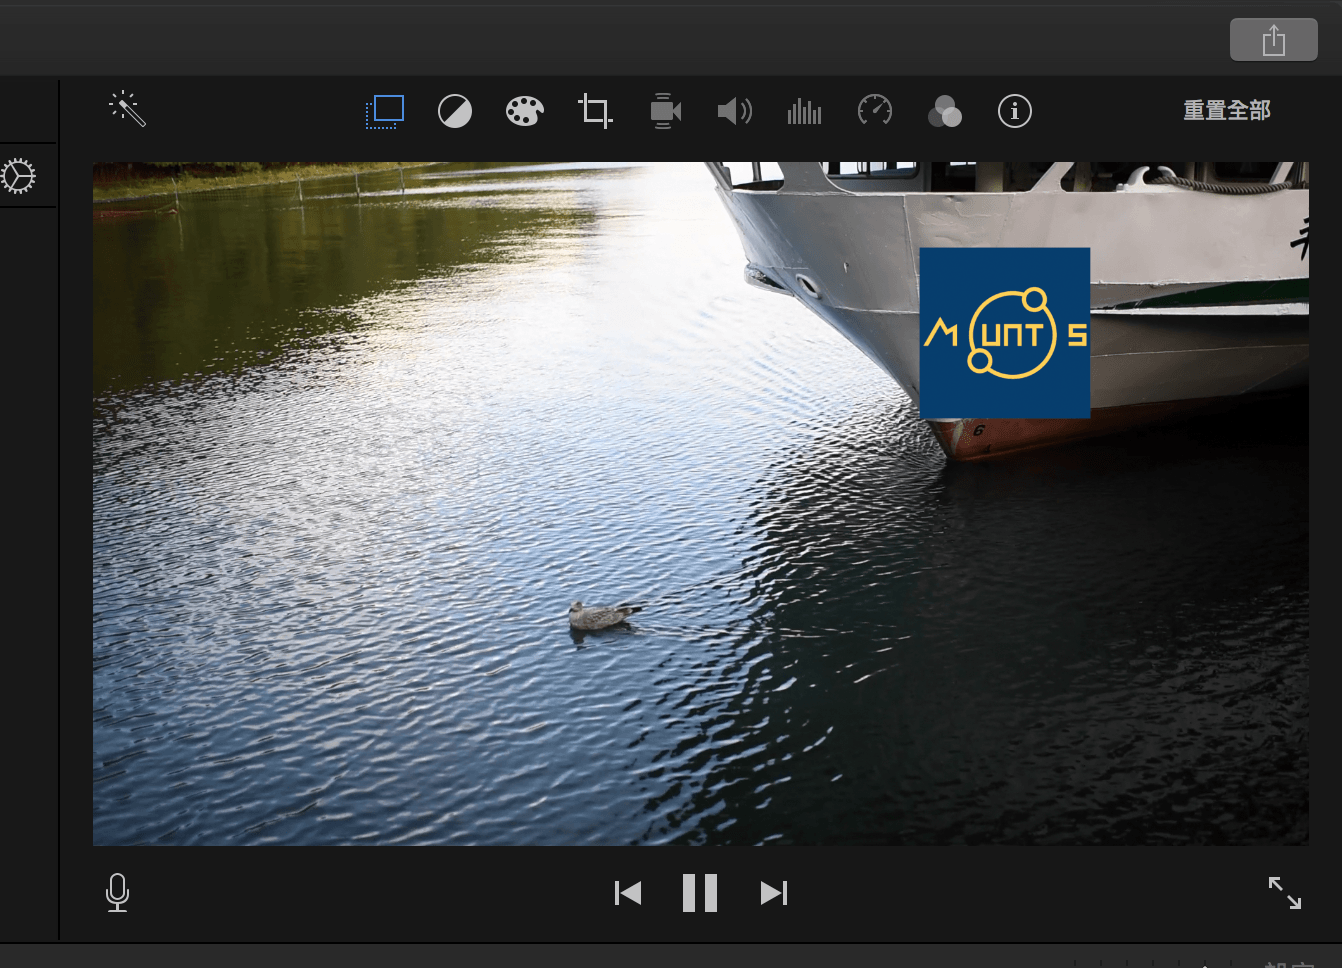
Task: Open the volume speaker icon
Action: tap(735, 111)
